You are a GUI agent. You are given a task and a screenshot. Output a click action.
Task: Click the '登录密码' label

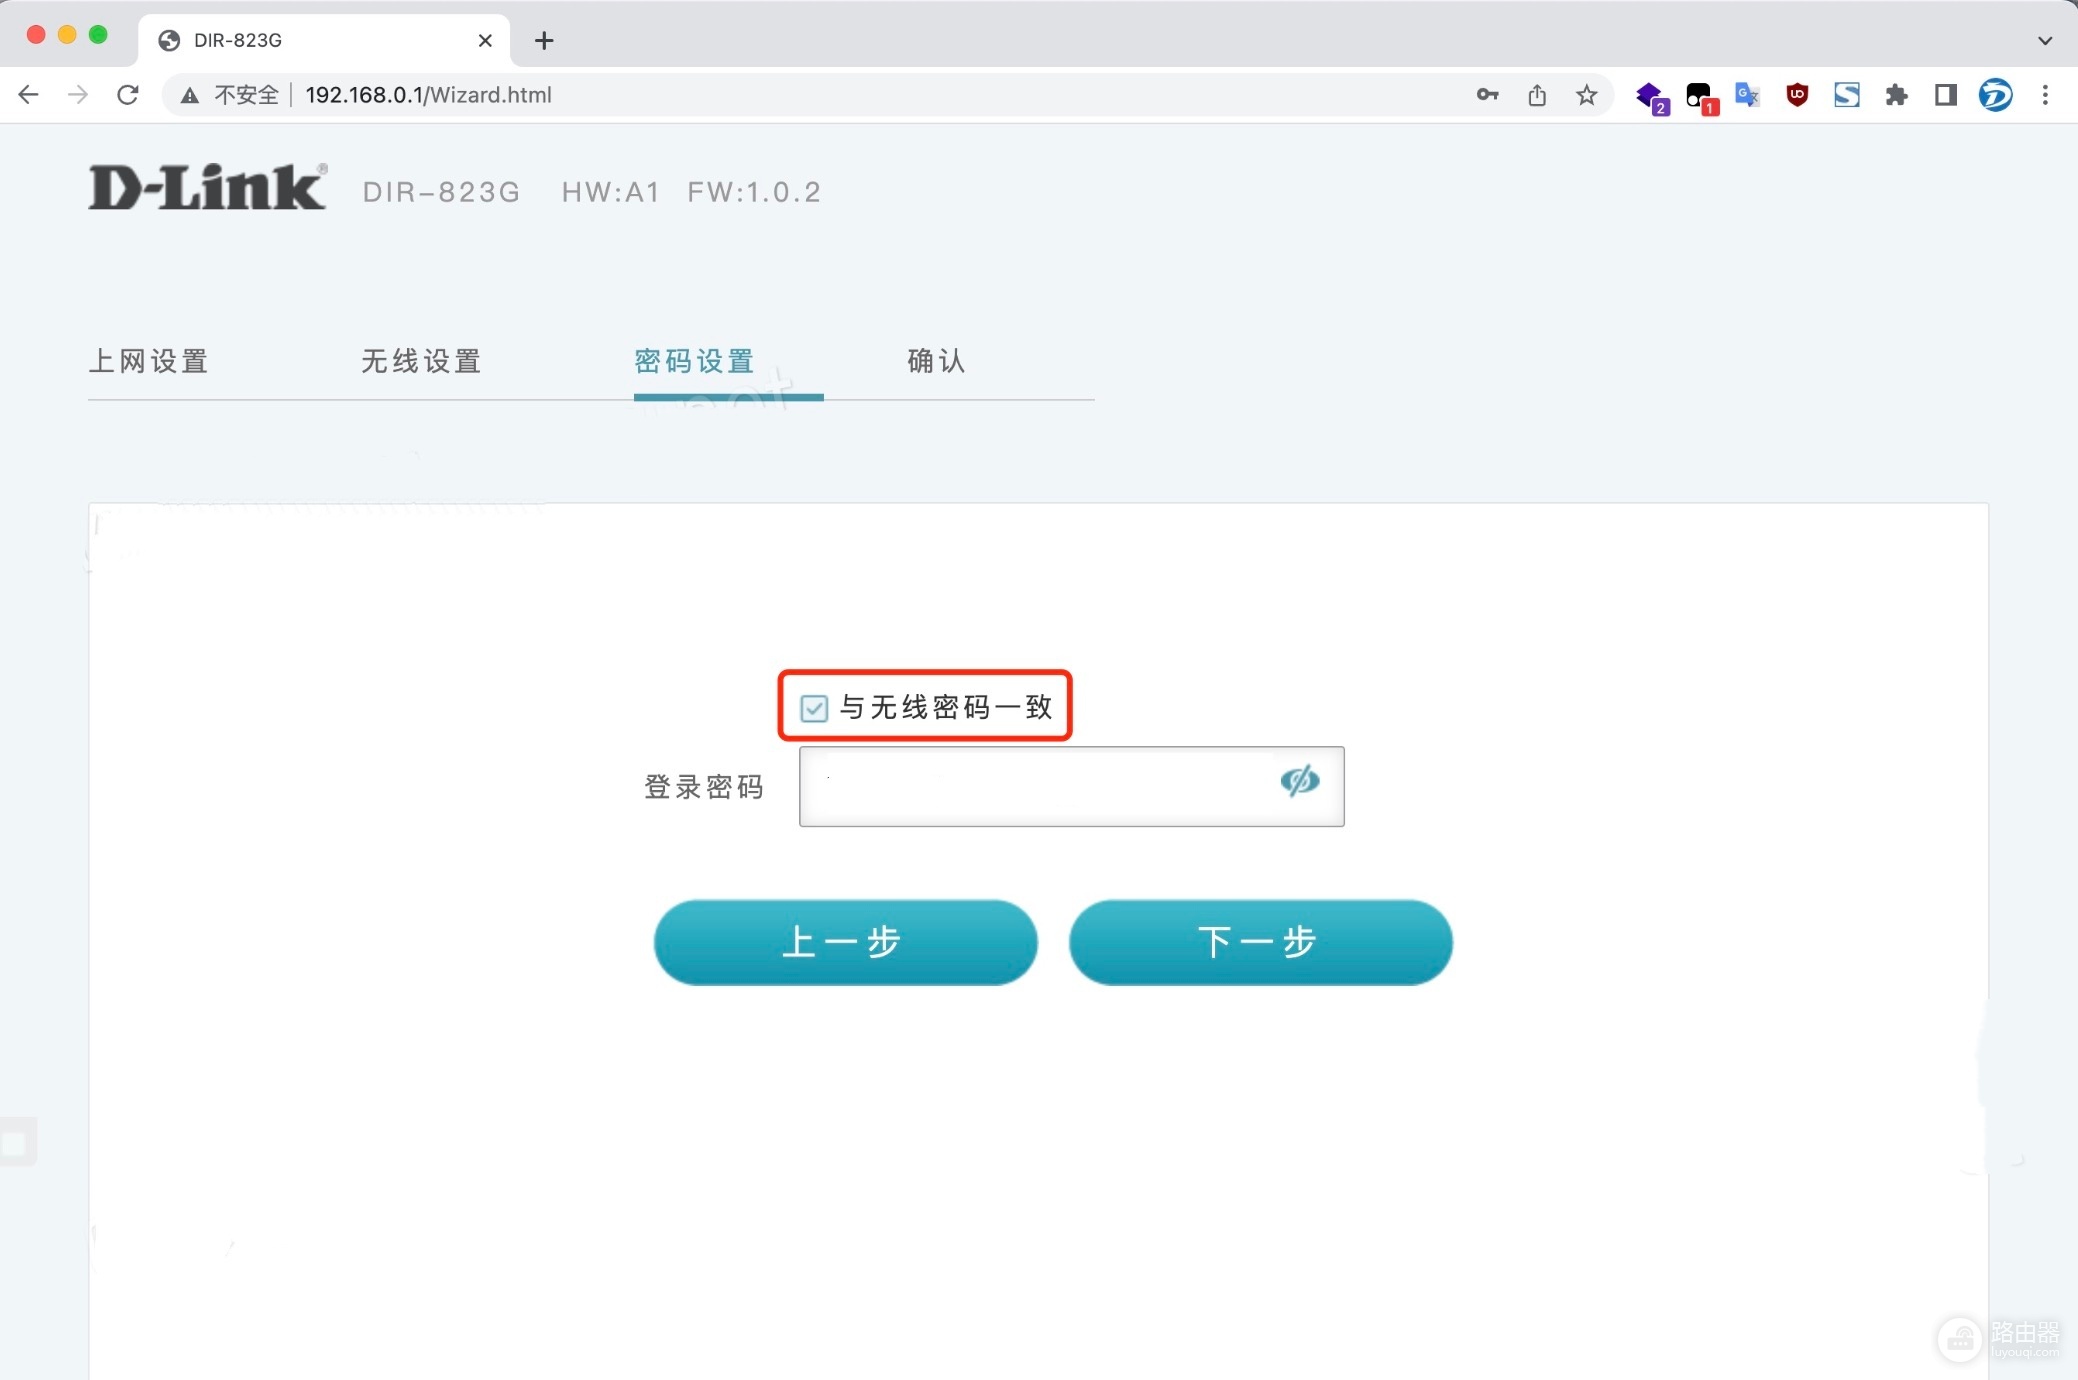point(704,787)
